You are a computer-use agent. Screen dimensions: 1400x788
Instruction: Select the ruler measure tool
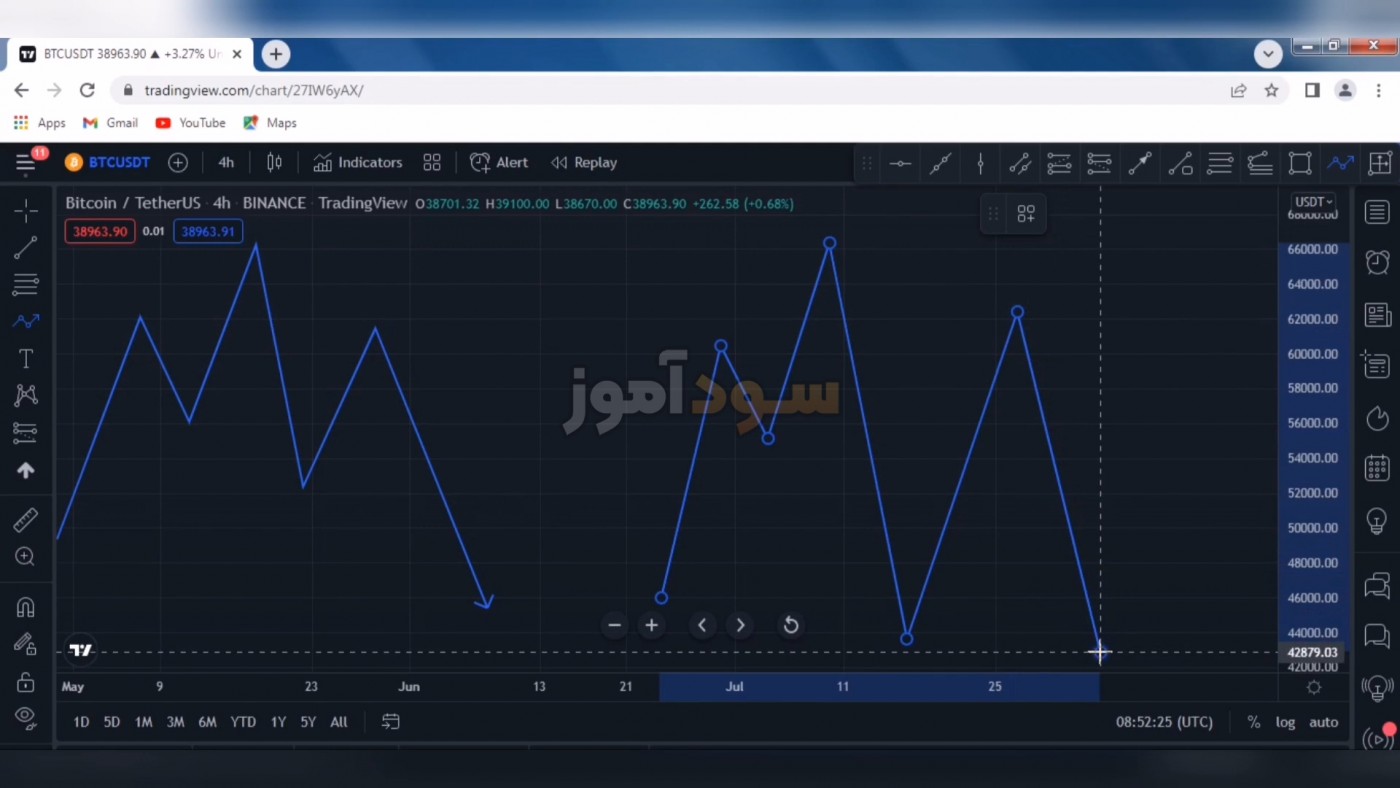point(26,519)
